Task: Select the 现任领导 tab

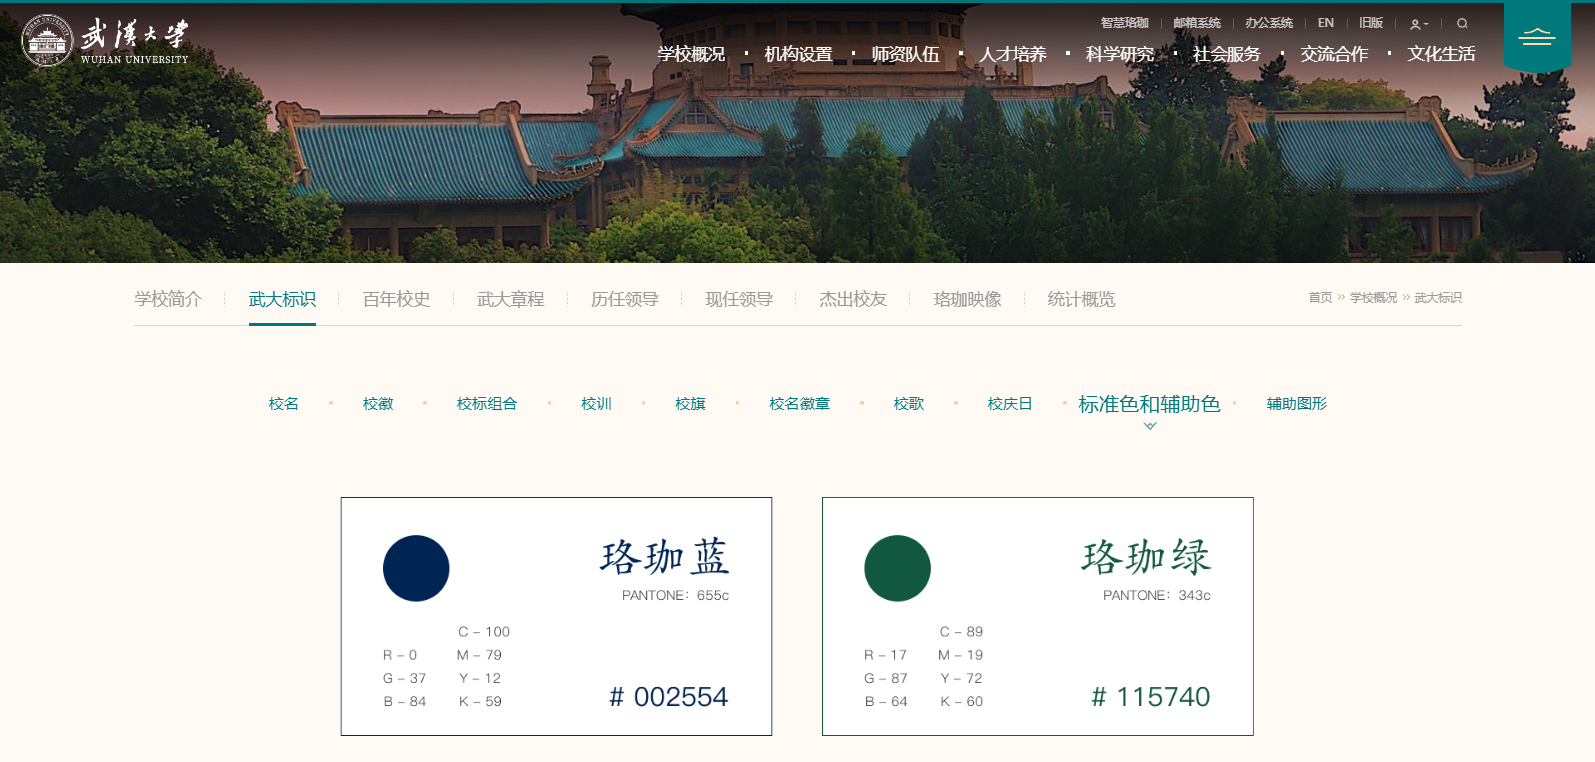Action: (739, 299)
